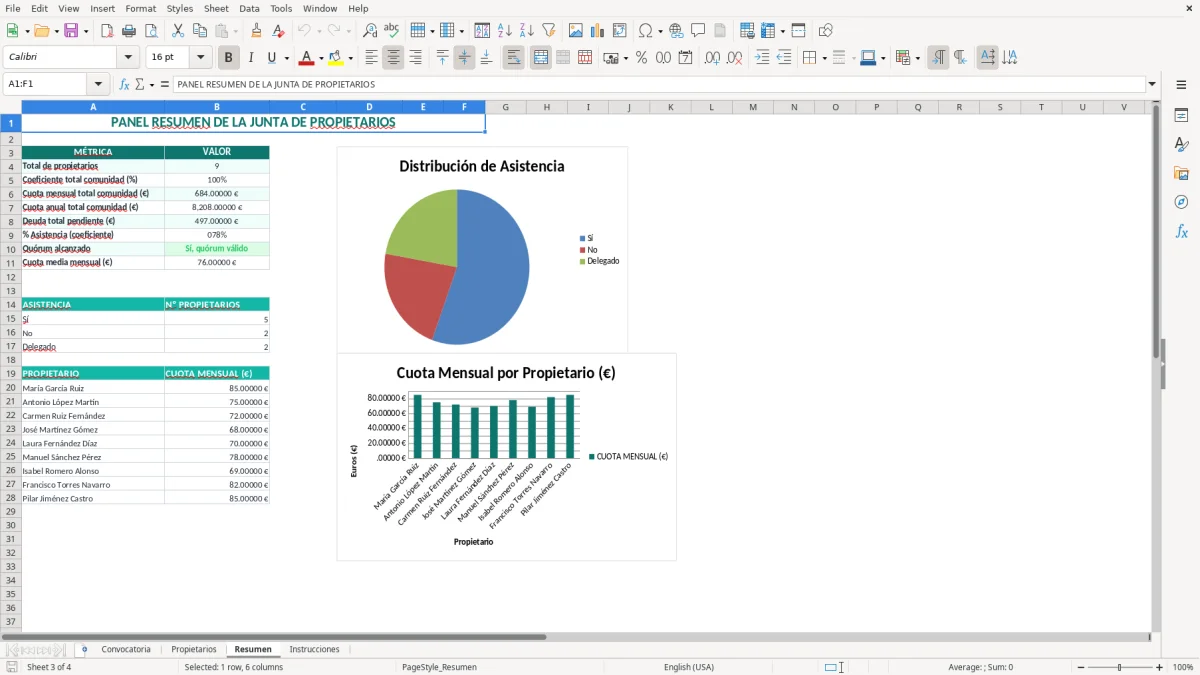Open the Font Size dropdown
This screenshot has width=1200, height=675.
(x=201, y=58)
